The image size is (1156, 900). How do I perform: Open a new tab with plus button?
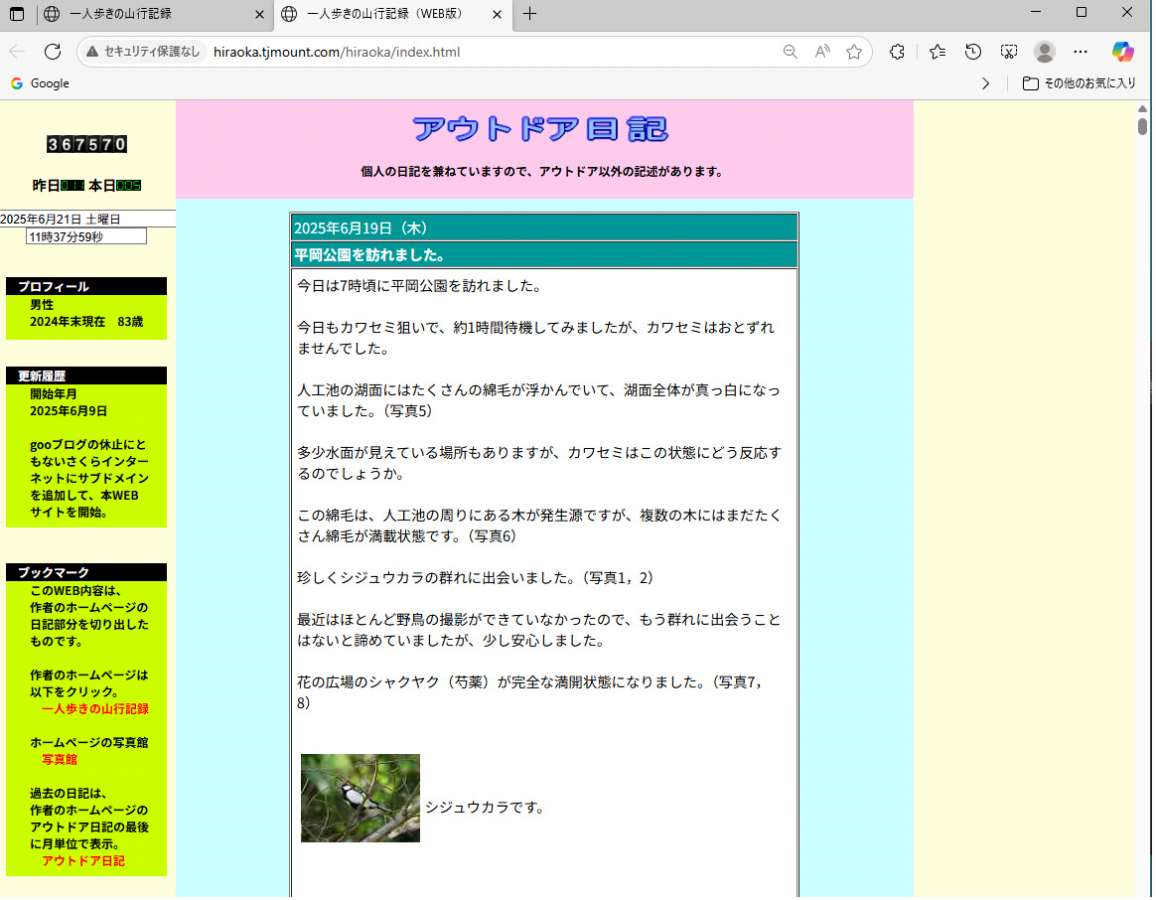tap(530, 14)
